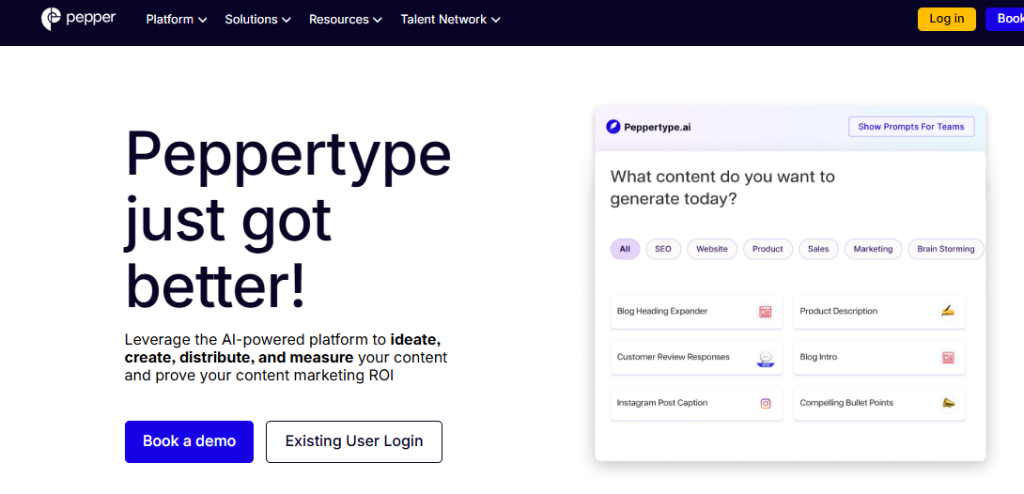The width and height of the screenshot is (1024, 494).
Task: Click the Compelling Bullet Points megaphone icon
Action: [948, 403]
